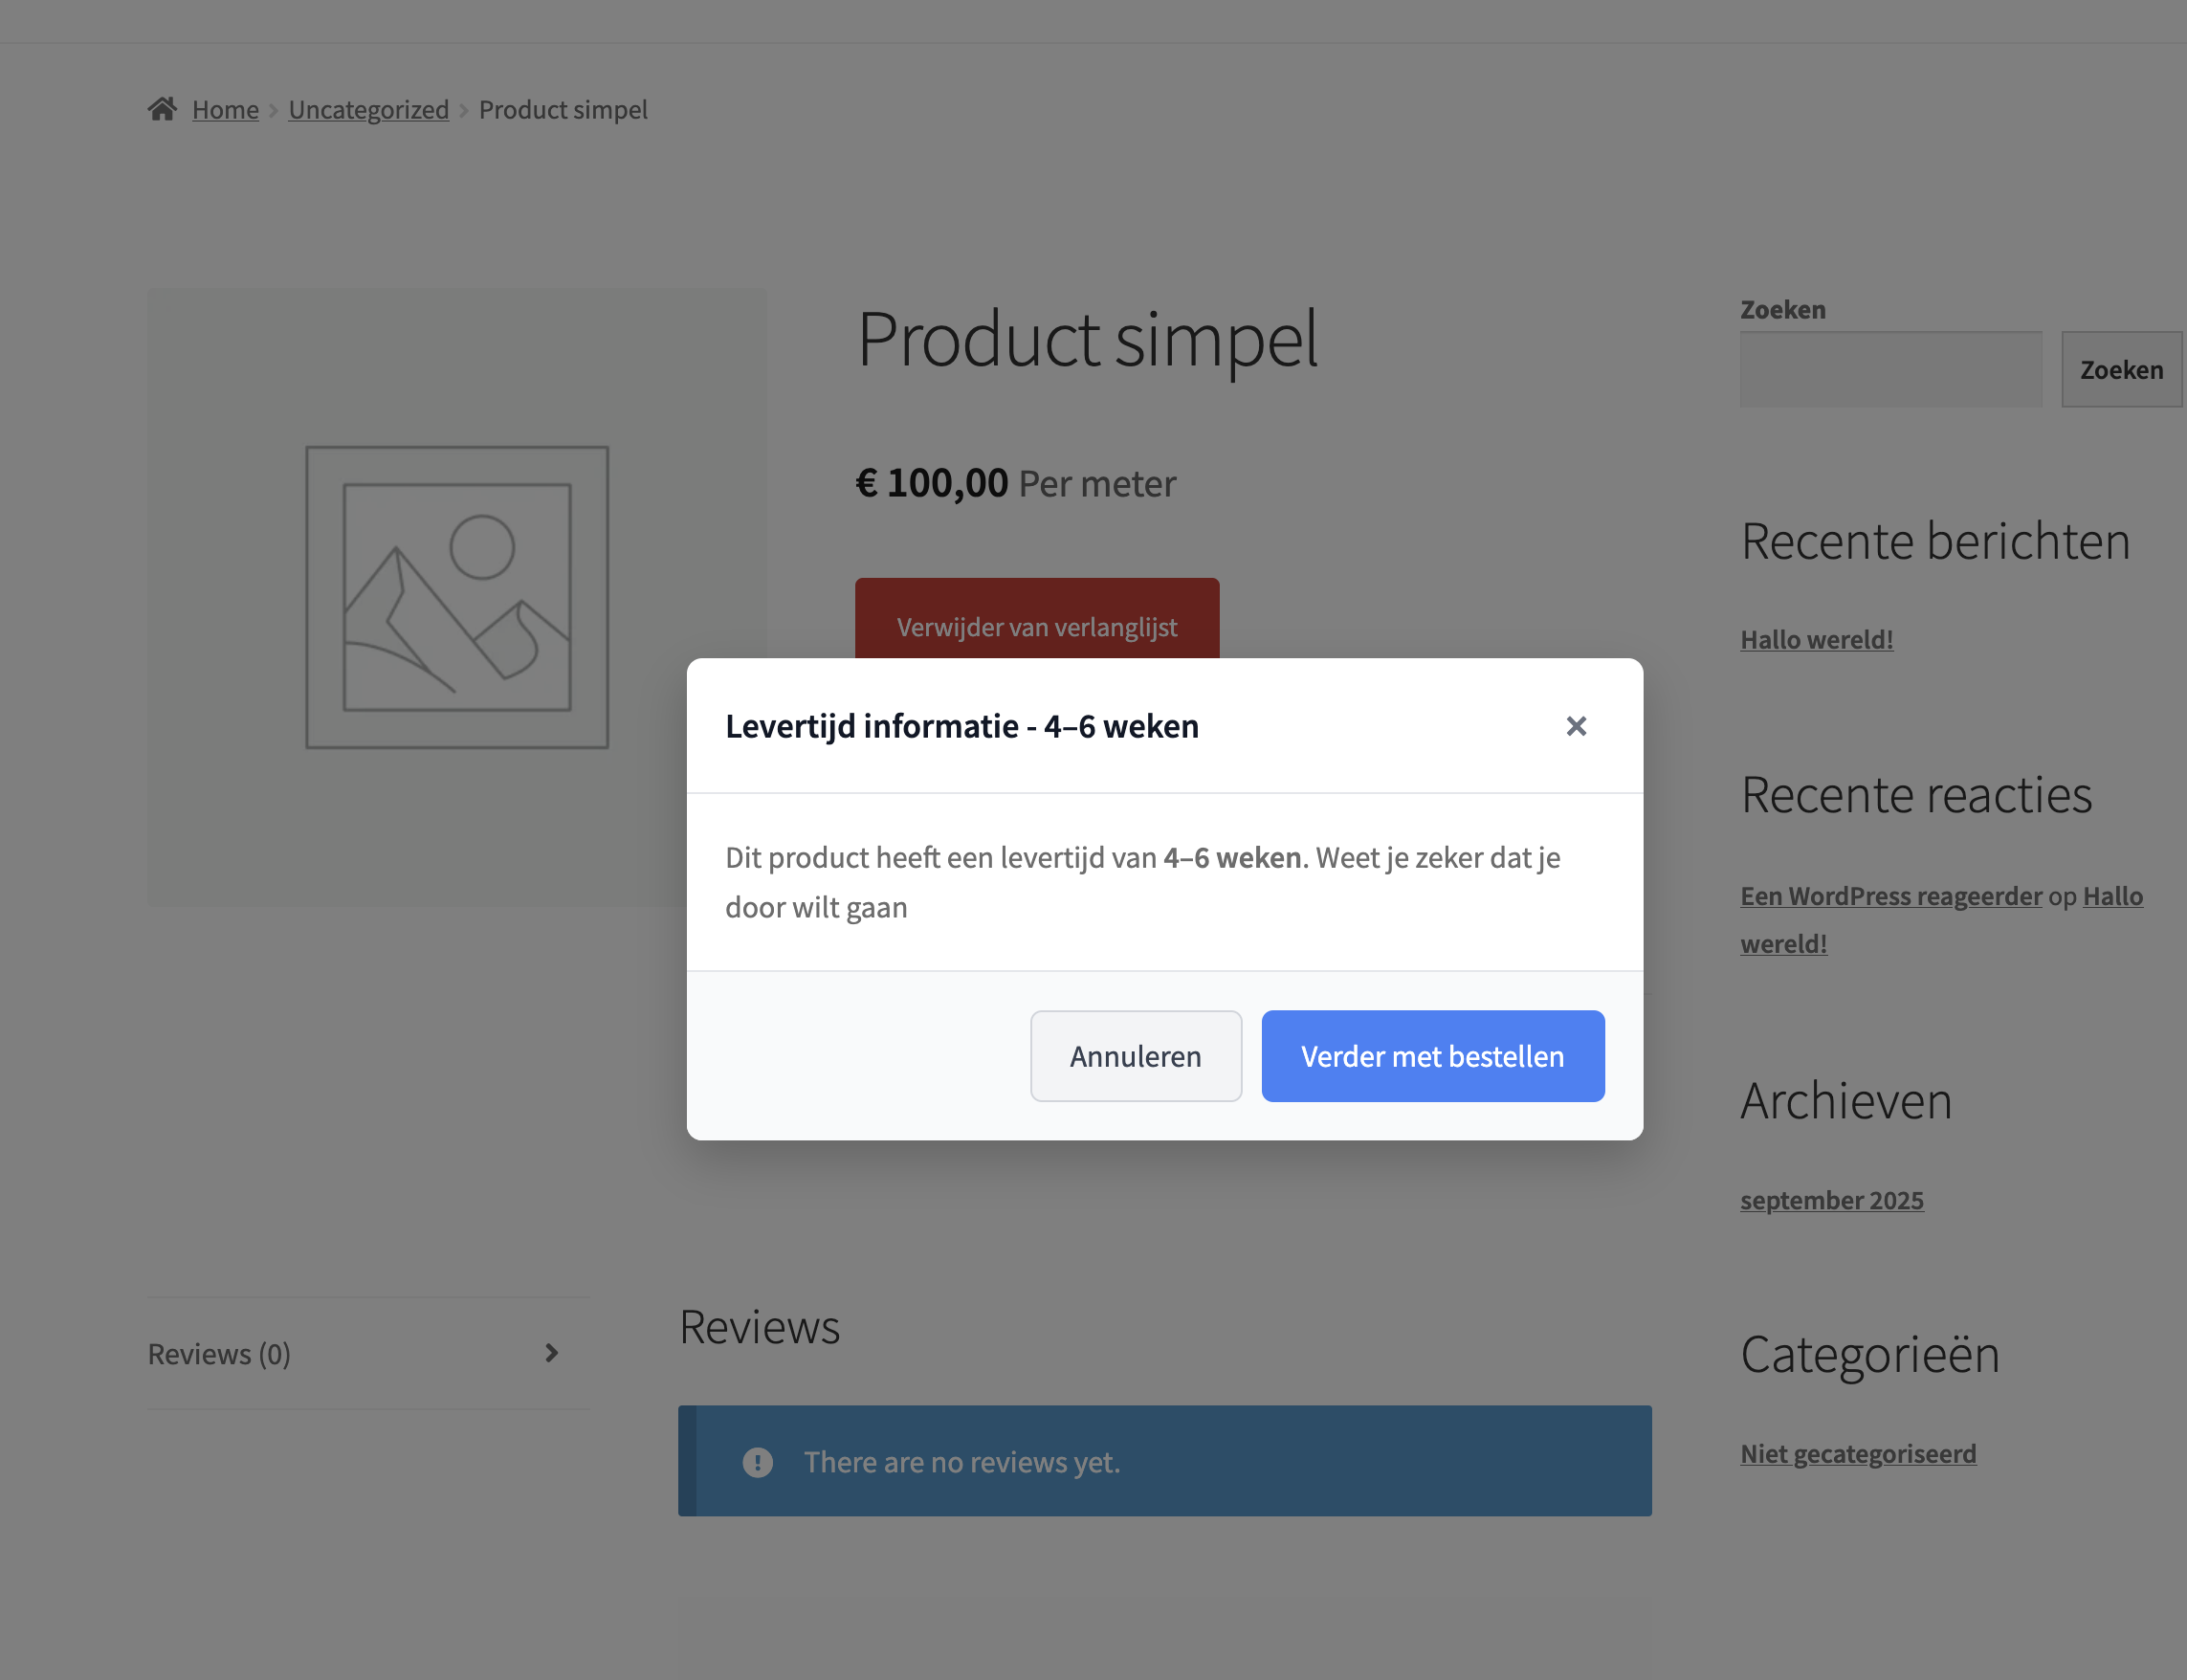Open the september 2025 archive
This screenshot has width=2187, height=1680.
click(x=1831, y=1200)
